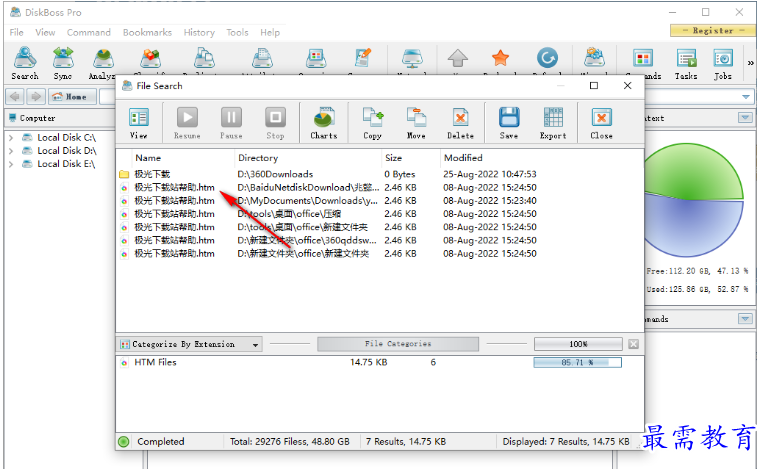Open the Context panel dropdown arrow
The image size is (764, 469).
745,118
